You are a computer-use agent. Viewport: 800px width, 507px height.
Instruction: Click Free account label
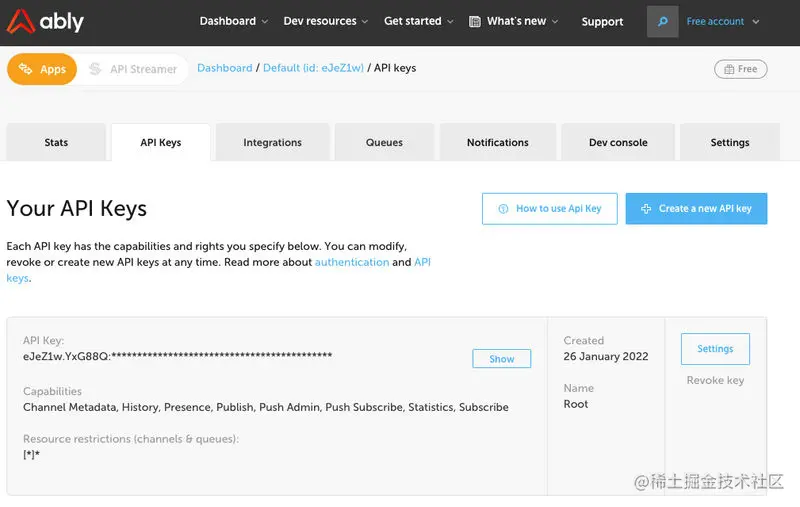[x=715, y=21]
